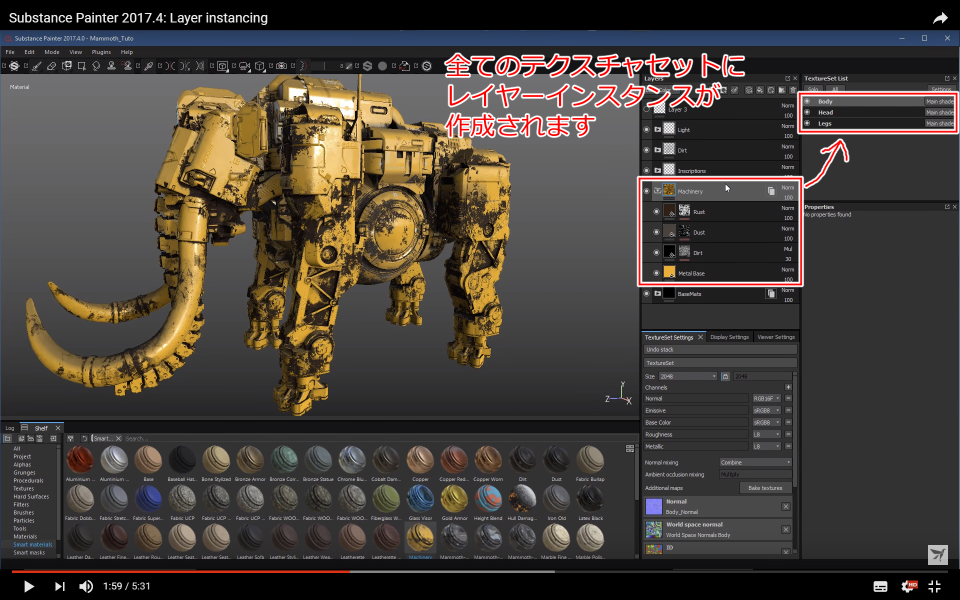Toggle shelf grid view icon
The image size is (960, 600).
tap(629, 449)
